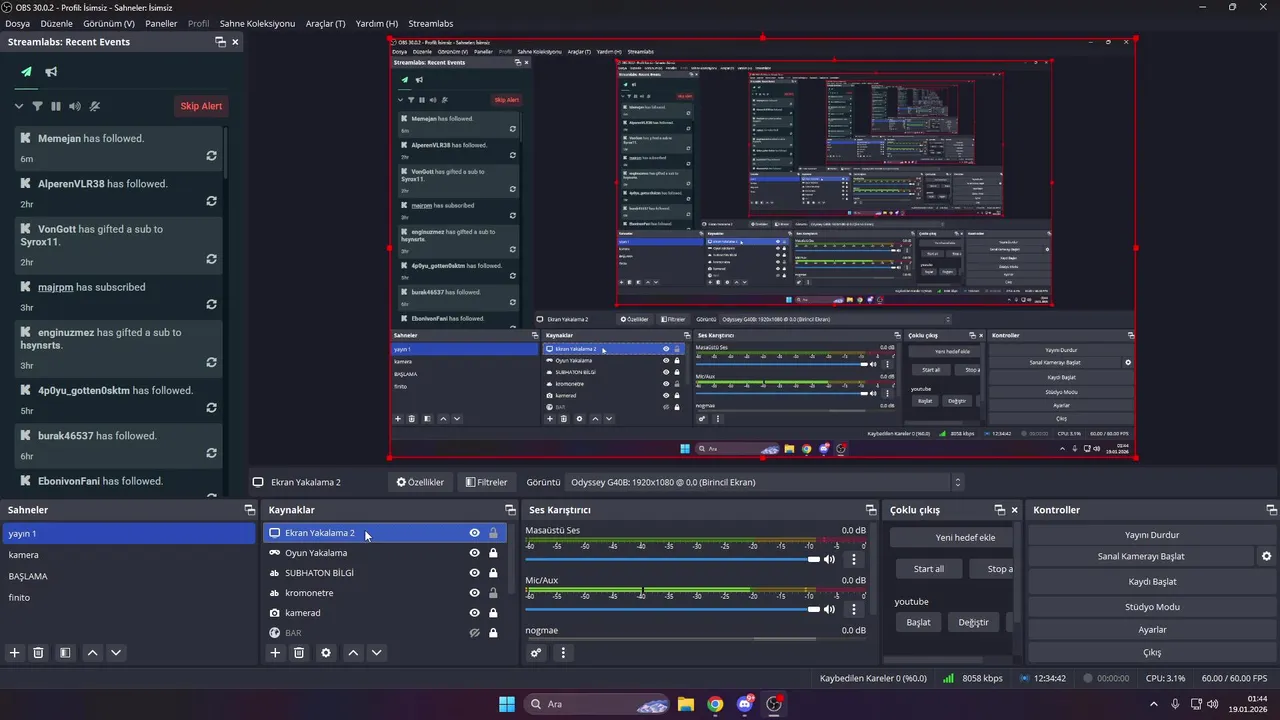Pause the alert queue in Streamlabs panel
The height and width of the screenshot is (720, 1280).
pyautogui.click(x=56, y=106)
